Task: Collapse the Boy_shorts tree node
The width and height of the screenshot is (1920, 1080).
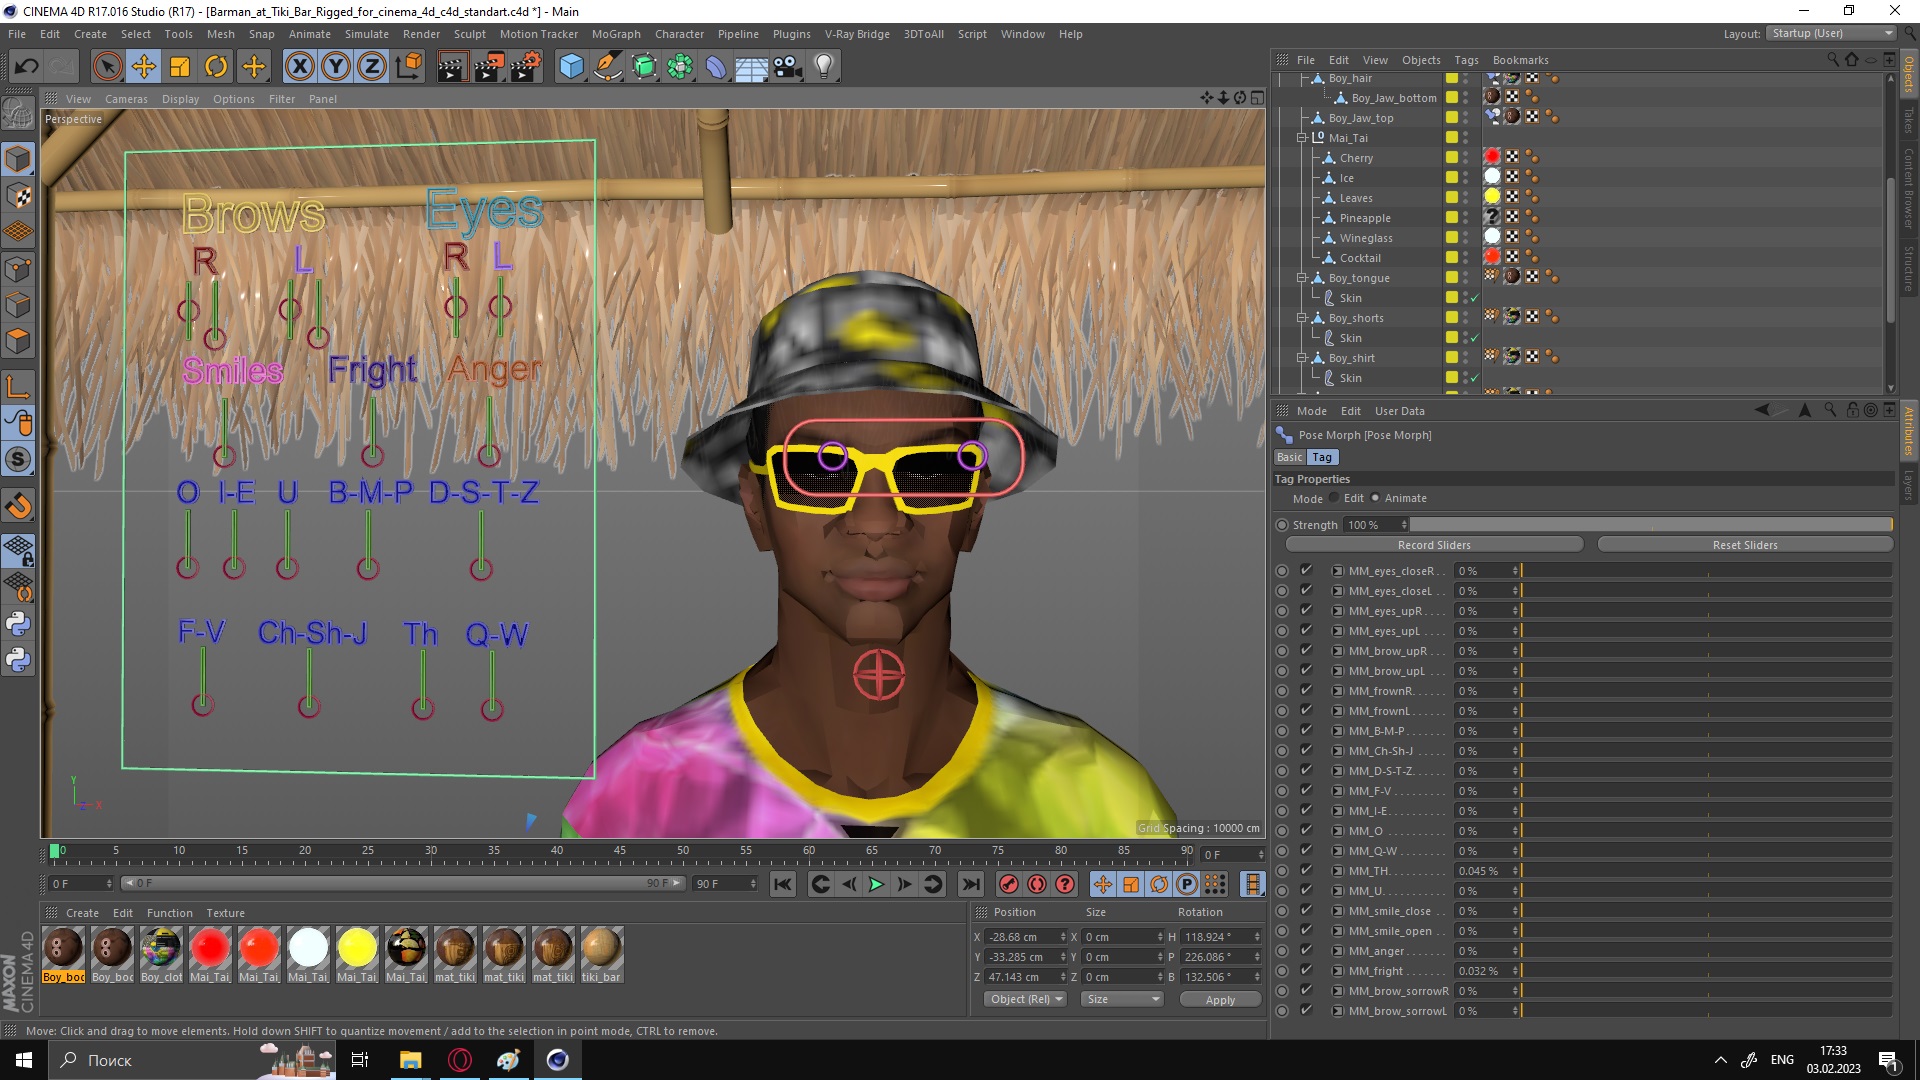Action: (1302, 318)
